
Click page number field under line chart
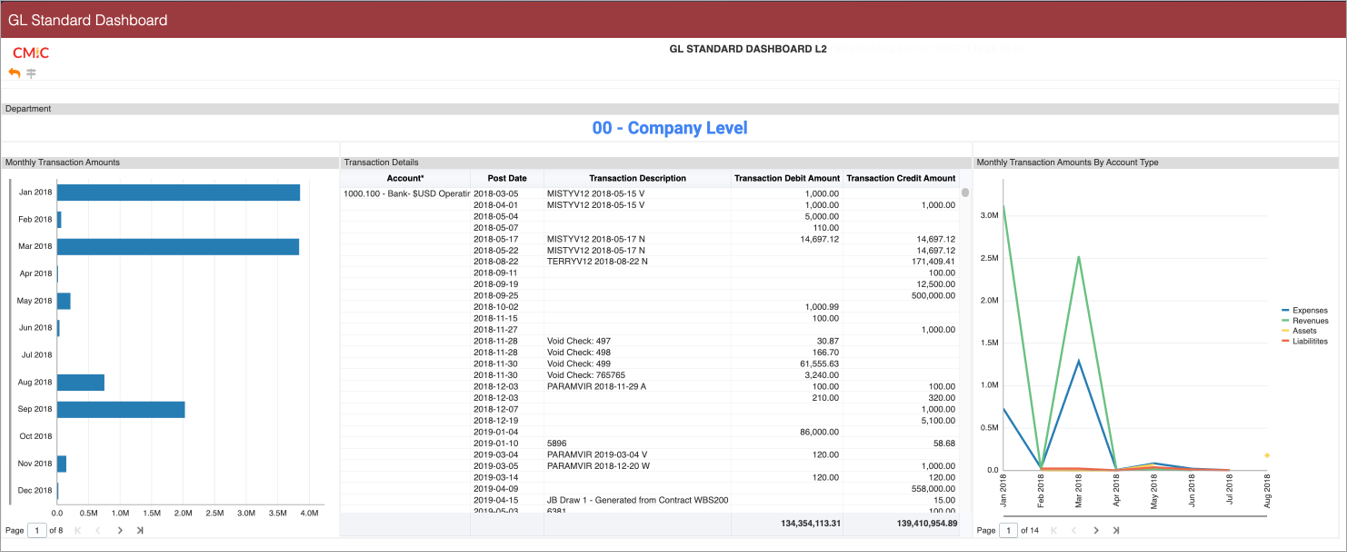tap(1008, 530)
